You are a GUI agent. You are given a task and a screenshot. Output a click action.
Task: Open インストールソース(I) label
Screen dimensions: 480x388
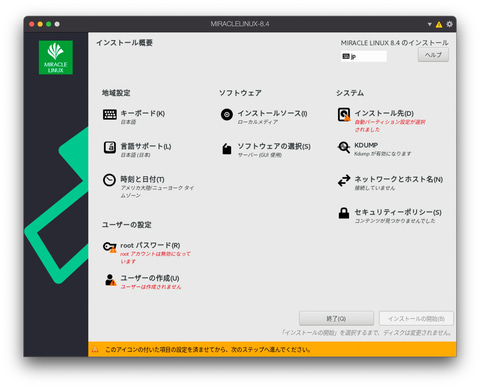(272, 113)
